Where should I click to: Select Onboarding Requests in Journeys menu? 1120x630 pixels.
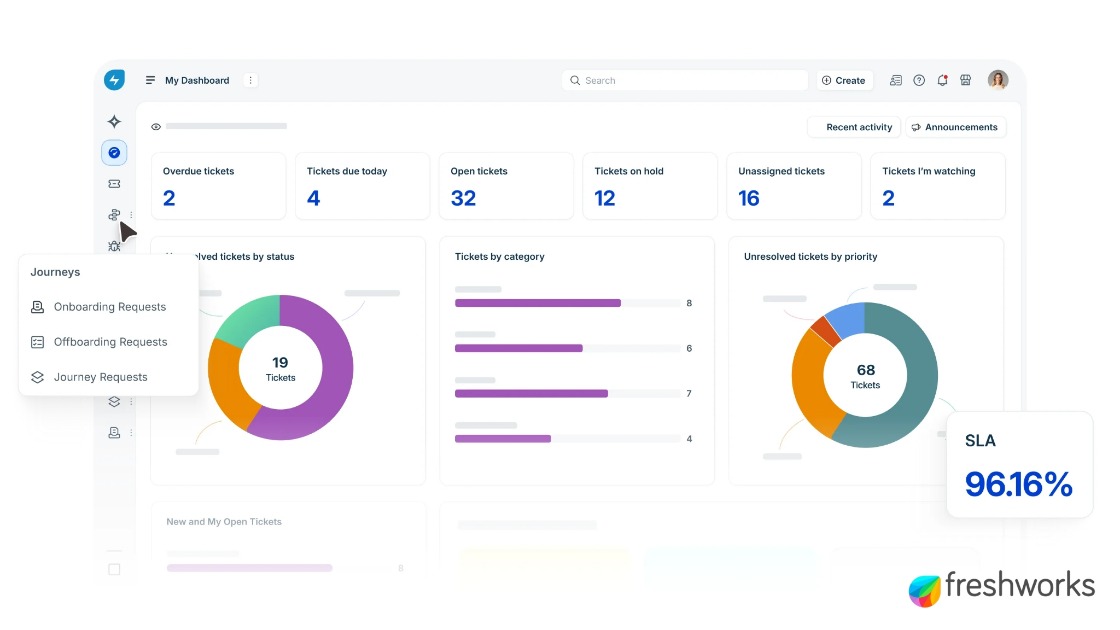pyautogui.click(x=109, y=306)
